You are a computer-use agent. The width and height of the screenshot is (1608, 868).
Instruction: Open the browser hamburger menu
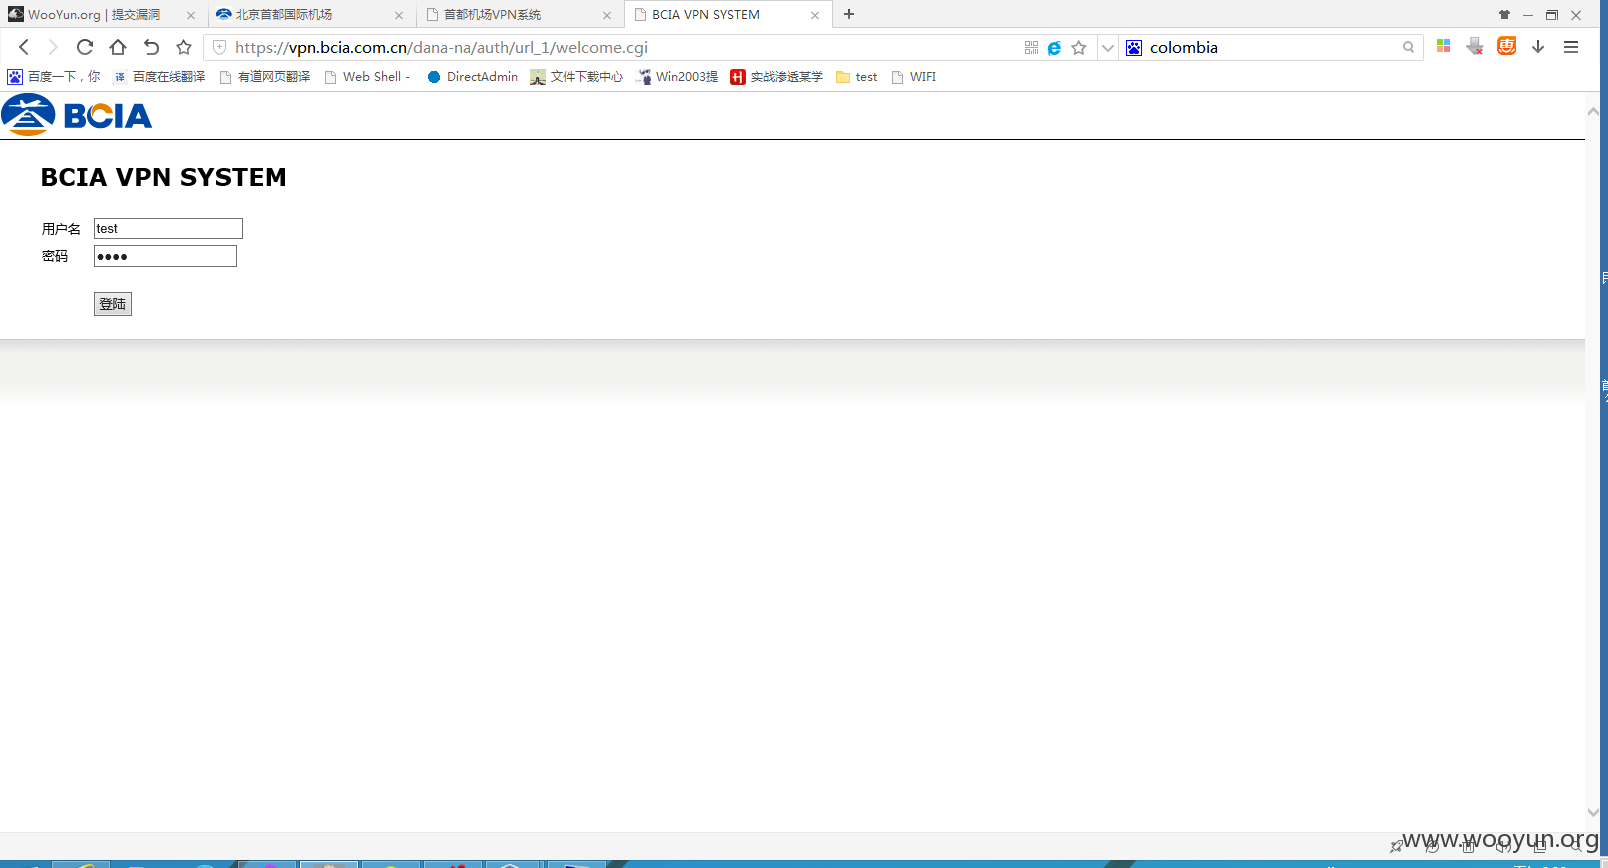pyautogui.click(x=1571, y=47)
